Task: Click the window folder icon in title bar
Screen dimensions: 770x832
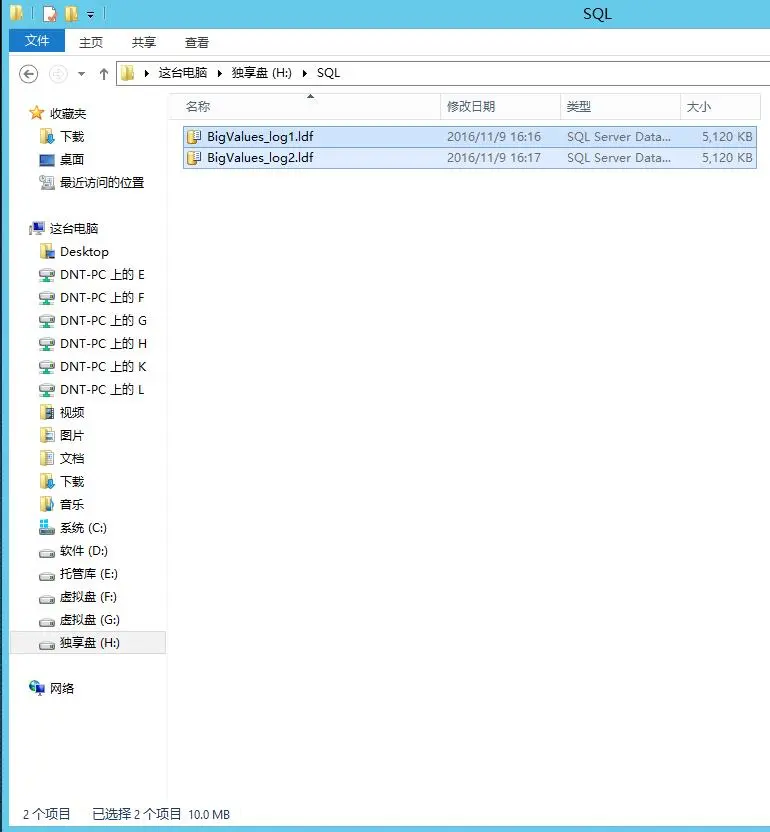Action: tap(16, 13)
